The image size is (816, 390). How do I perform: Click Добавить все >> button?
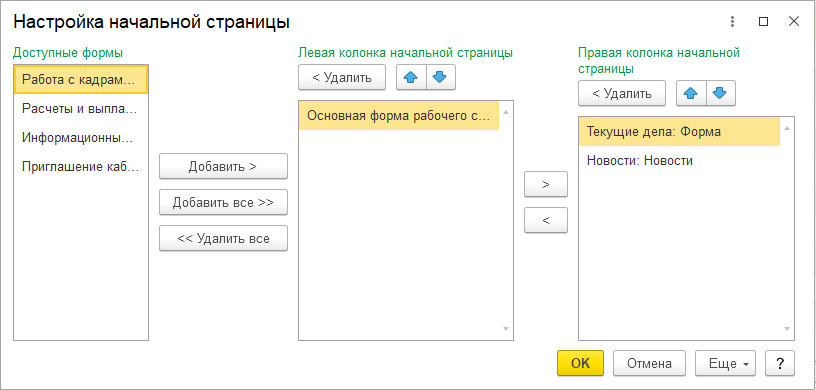[x=223, y=203]
